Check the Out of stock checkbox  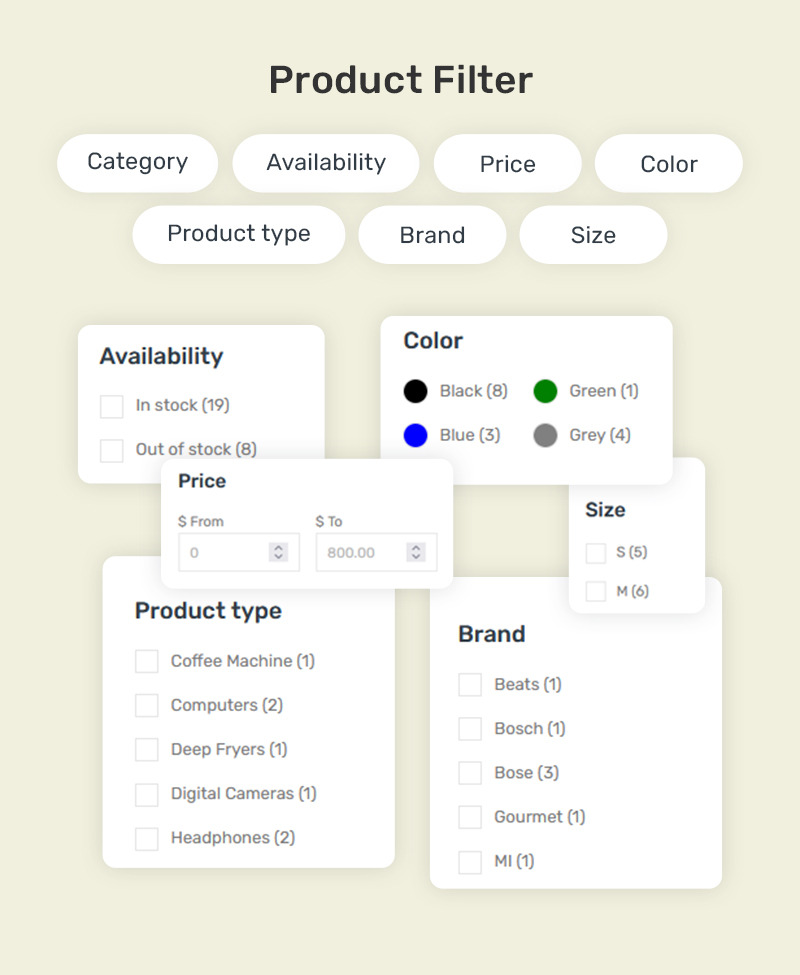click(112, 450)
